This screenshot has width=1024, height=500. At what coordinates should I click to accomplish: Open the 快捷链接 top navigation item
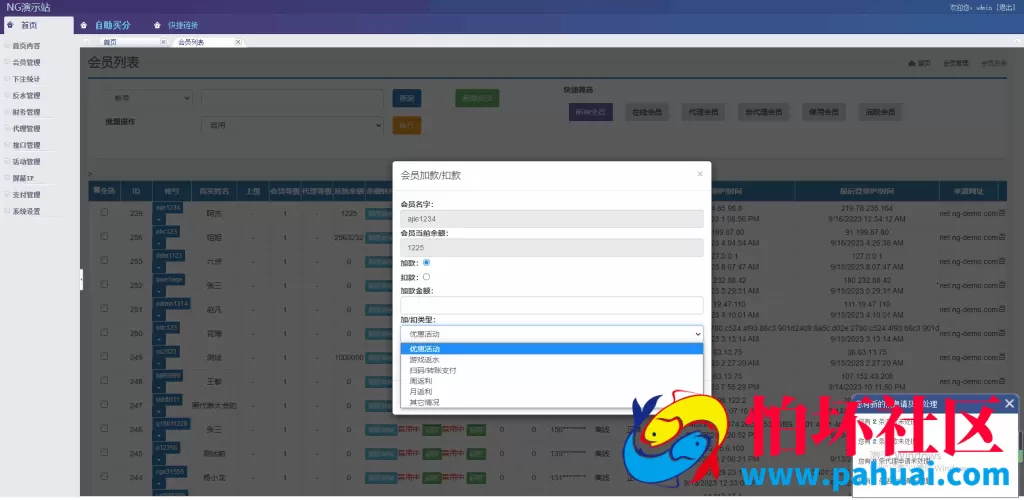click(x=183, y=25)
